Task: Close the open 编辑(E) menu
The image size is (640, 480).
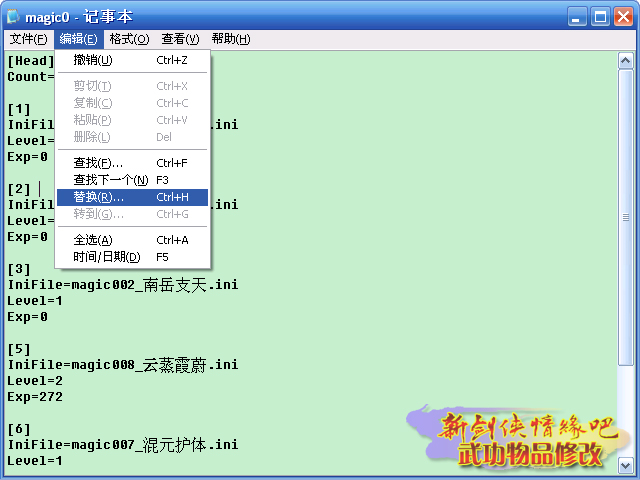Action: click(x=78, y=39)
